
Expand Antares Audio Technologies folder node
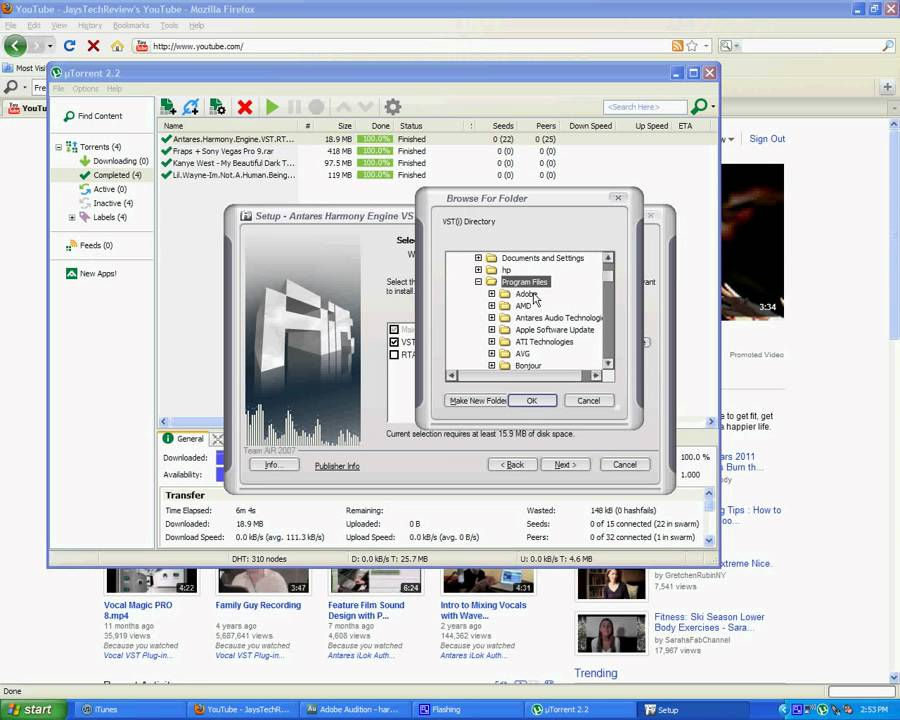(492, 318)
